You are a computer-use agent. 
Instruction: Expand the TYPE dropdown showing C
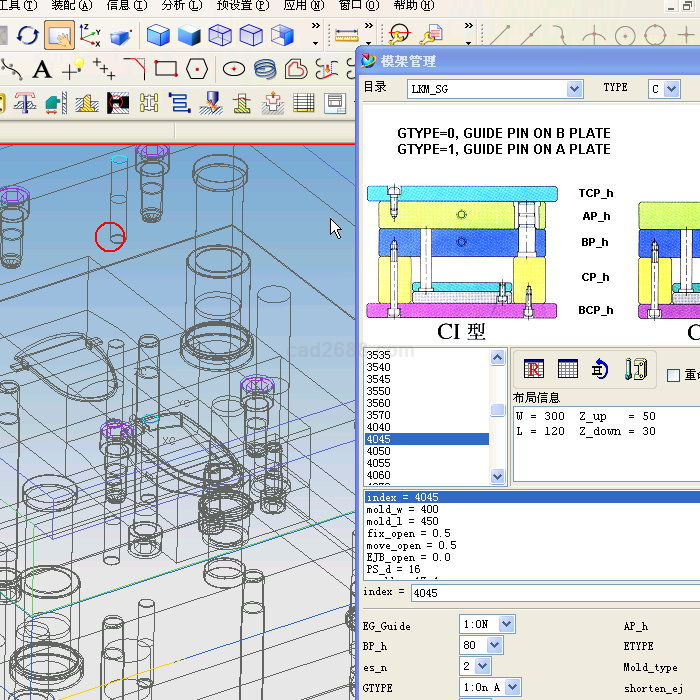pyautogui.click(x=671, y=89)
